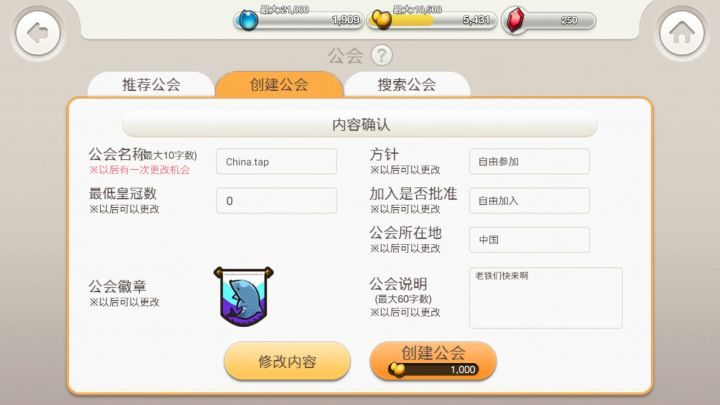
Task: Go to home via house icon
Action: coord(682,33)
